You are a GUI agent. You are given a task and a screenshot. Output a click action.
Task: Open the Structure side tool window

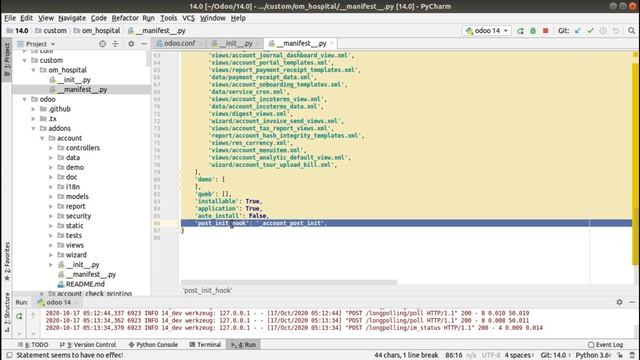click(7, 313)
